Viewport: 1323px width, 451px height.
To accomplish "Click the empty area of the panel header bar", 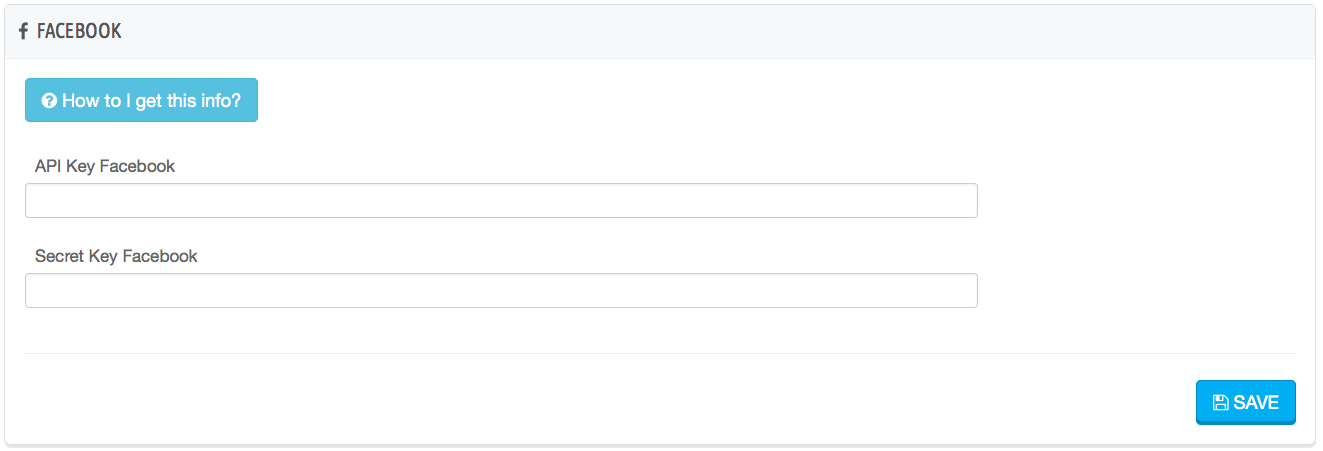I will point(700,32).
